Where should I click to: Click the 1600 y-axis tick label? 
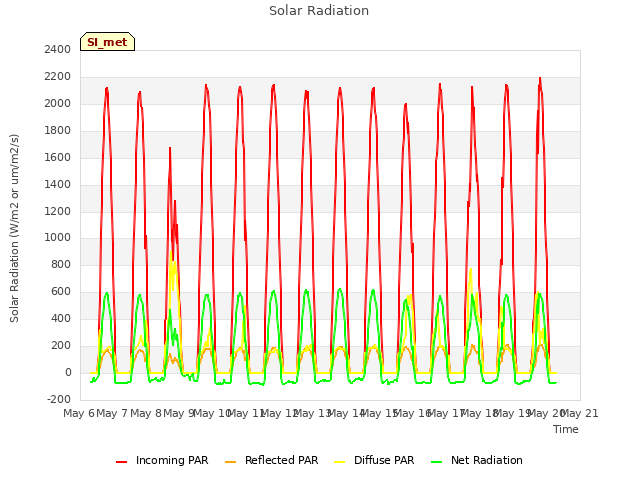tap(58, 158)
